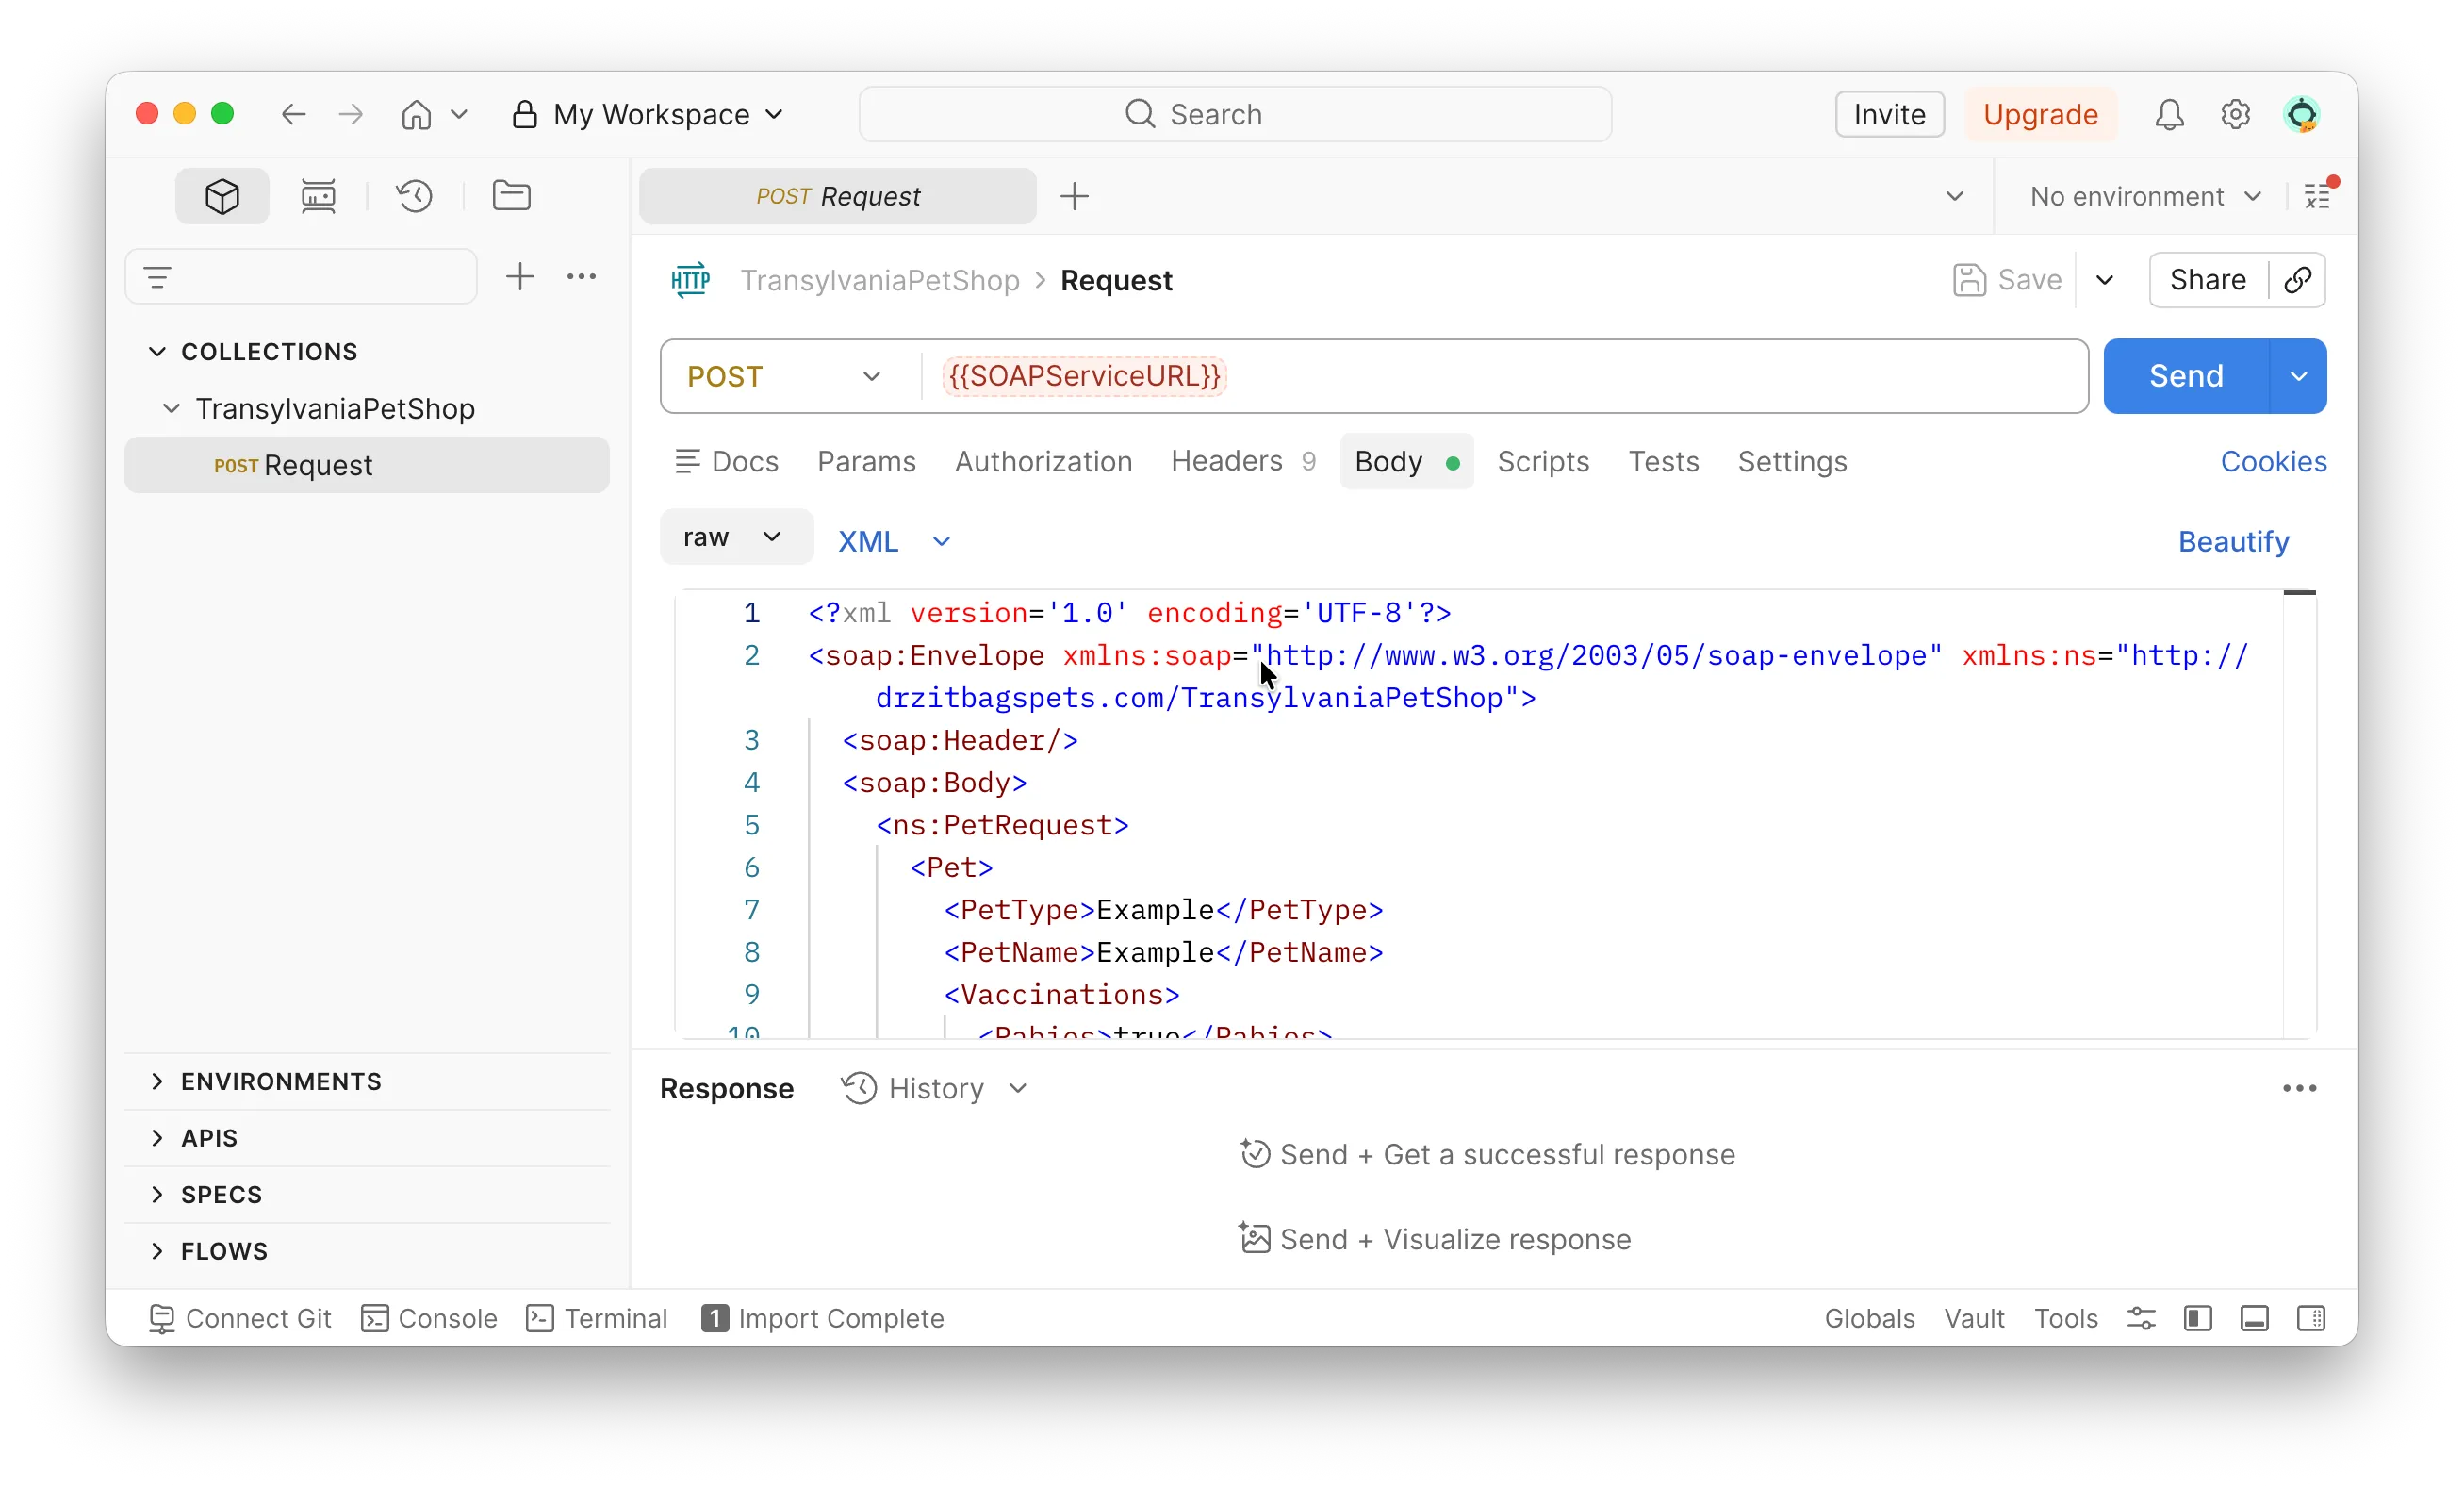Toggle the right sidebar panel icon

(2311, 1318)
